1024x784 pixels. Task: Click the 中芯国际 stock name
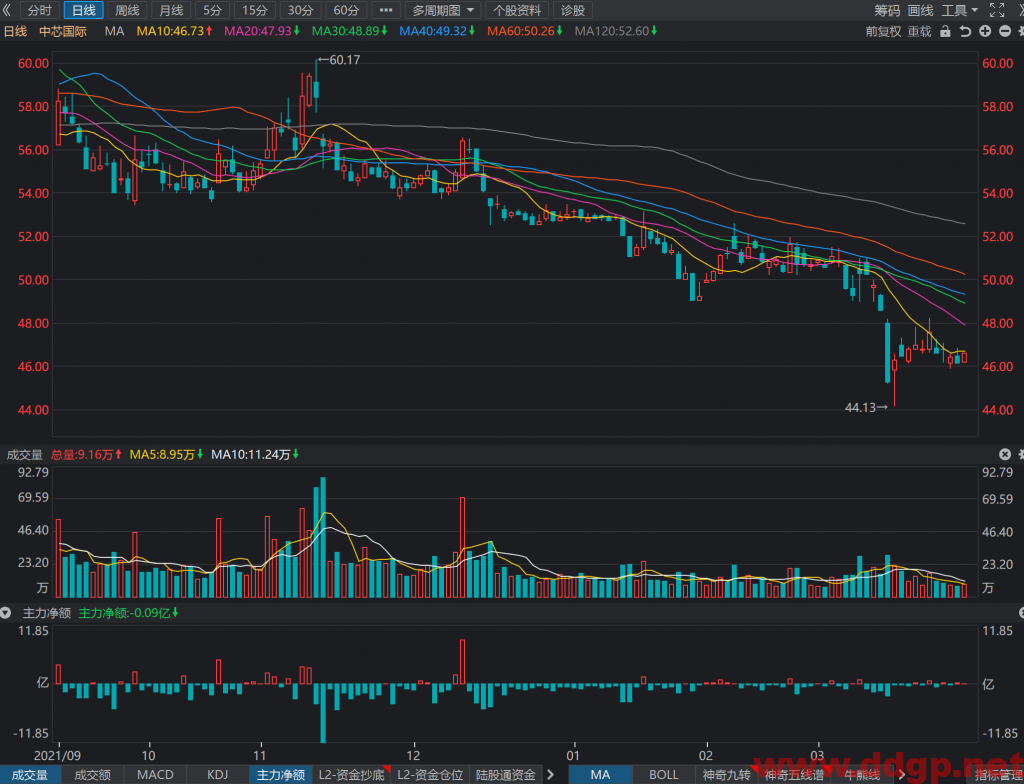tap(63, 31)
